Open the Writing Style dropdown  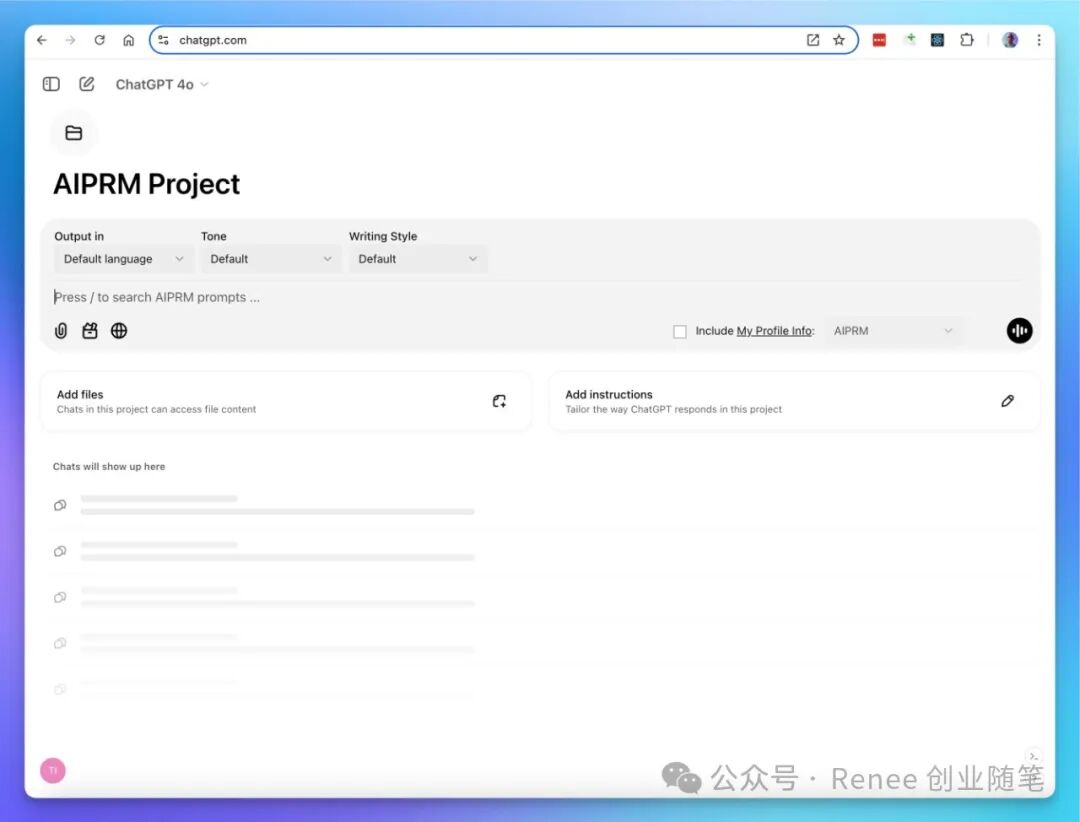click(x=417, y=259)
